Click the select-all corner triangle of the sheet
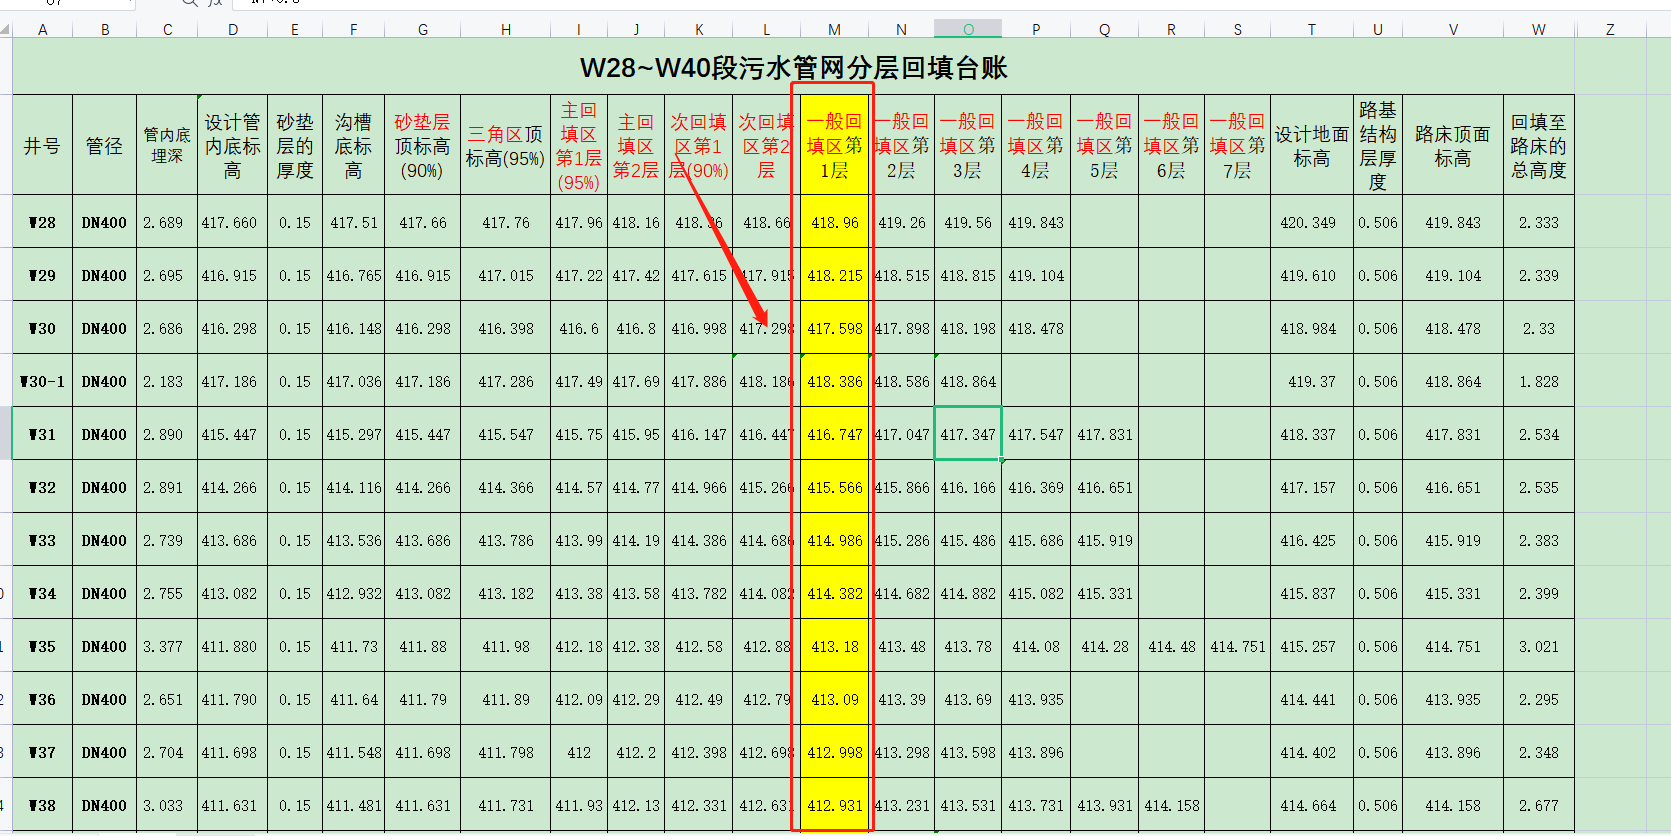 click(x=5, y=30)
